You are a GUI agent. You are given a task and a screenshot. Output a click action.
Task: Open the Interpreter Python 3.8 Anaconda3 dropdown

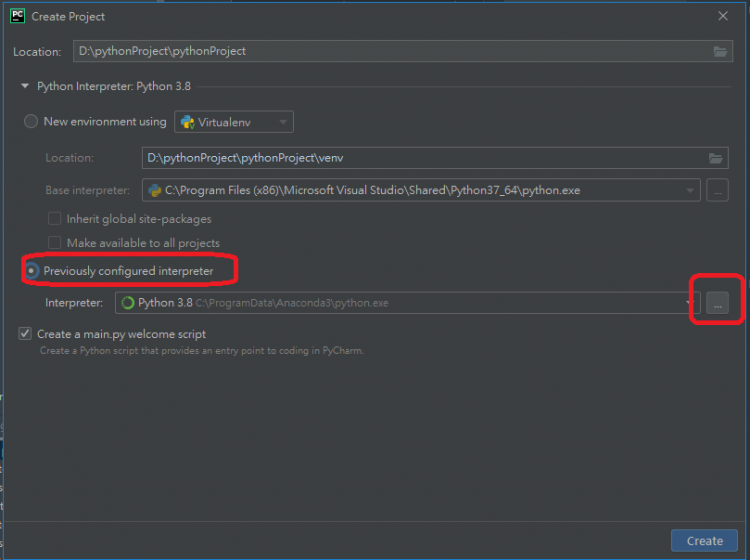pyautogui.click(x=689, y=303)
